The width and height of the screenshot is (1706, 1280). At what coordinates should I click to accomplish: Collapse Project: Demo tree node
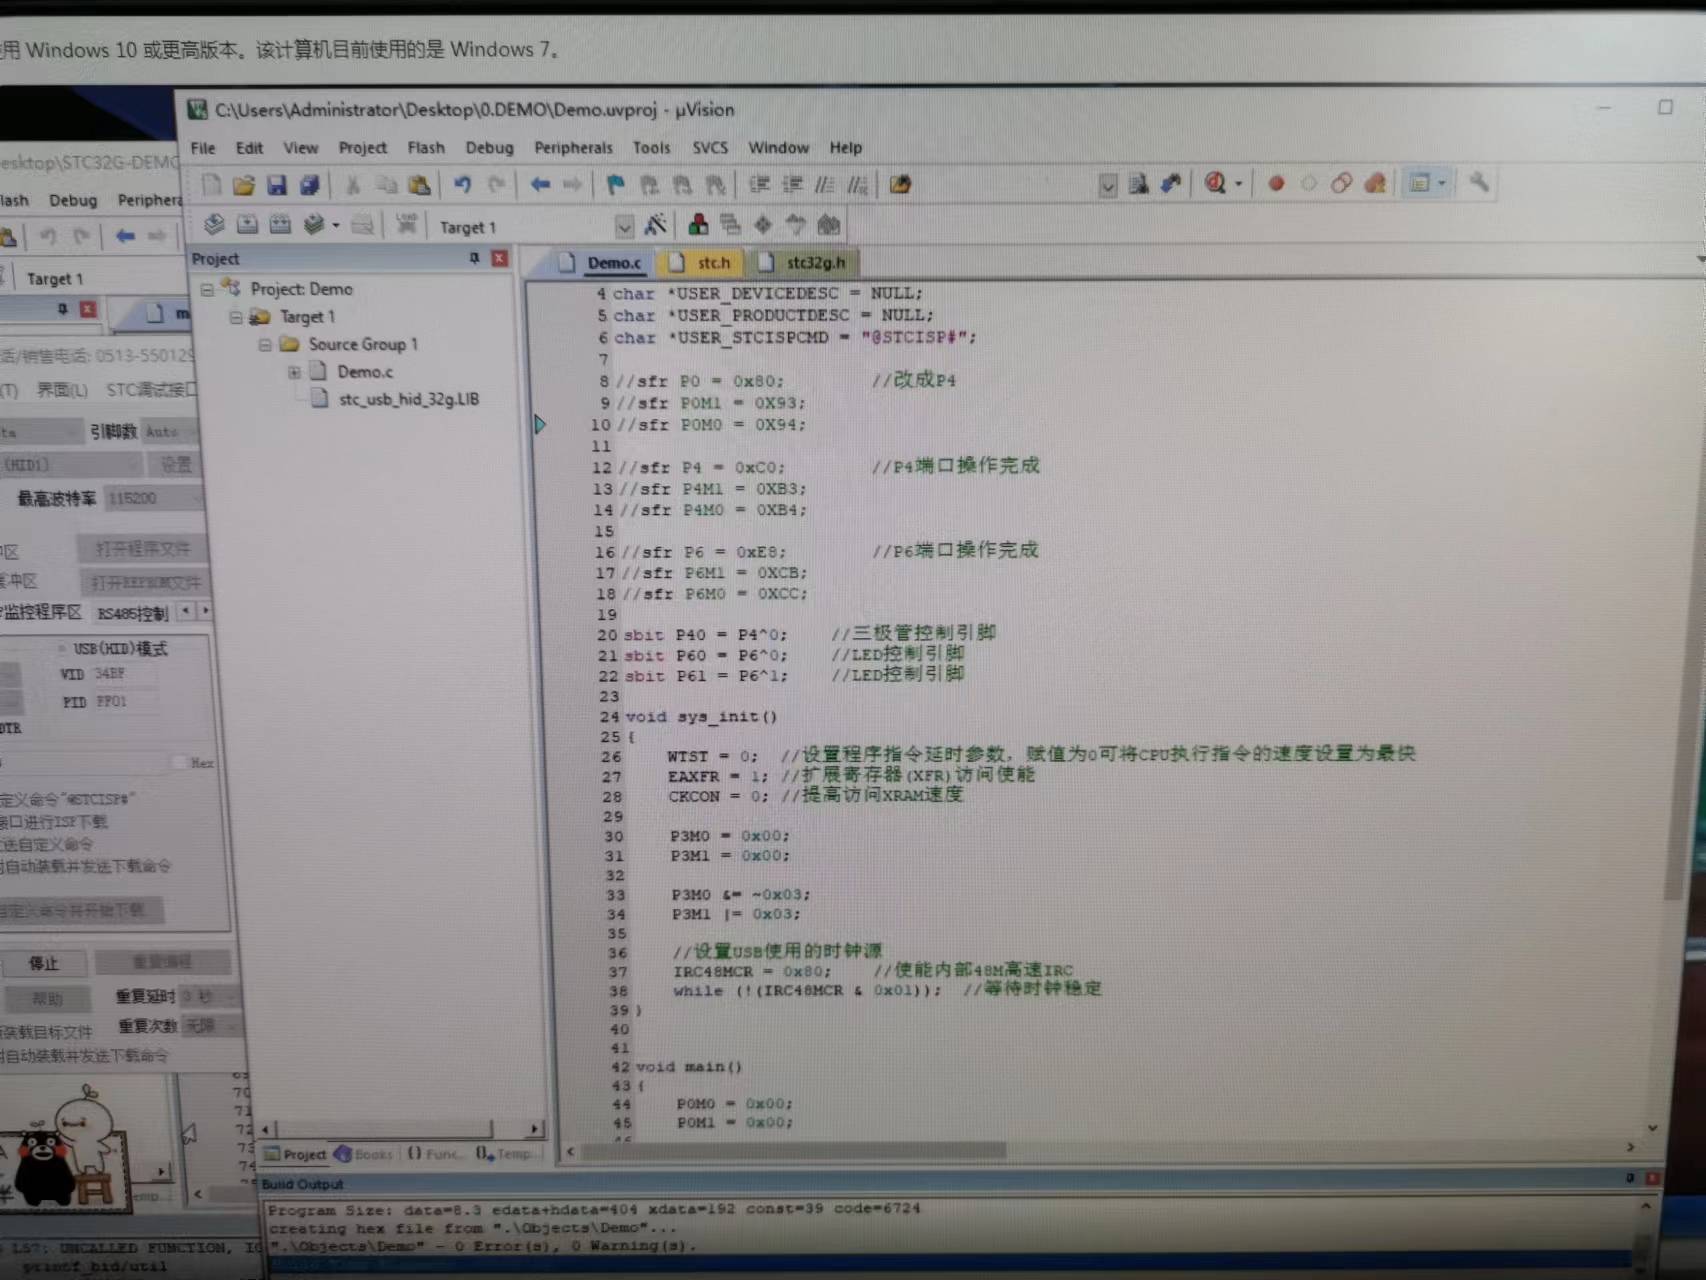[x=207, y=289]
